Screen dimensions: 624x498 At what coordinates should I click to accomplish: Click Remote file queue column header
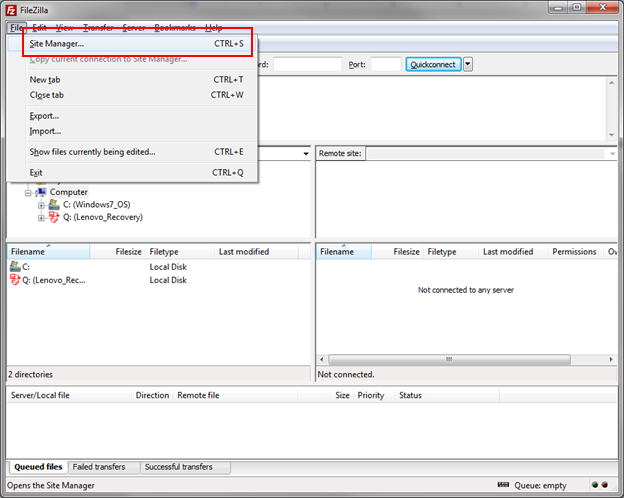235,395
